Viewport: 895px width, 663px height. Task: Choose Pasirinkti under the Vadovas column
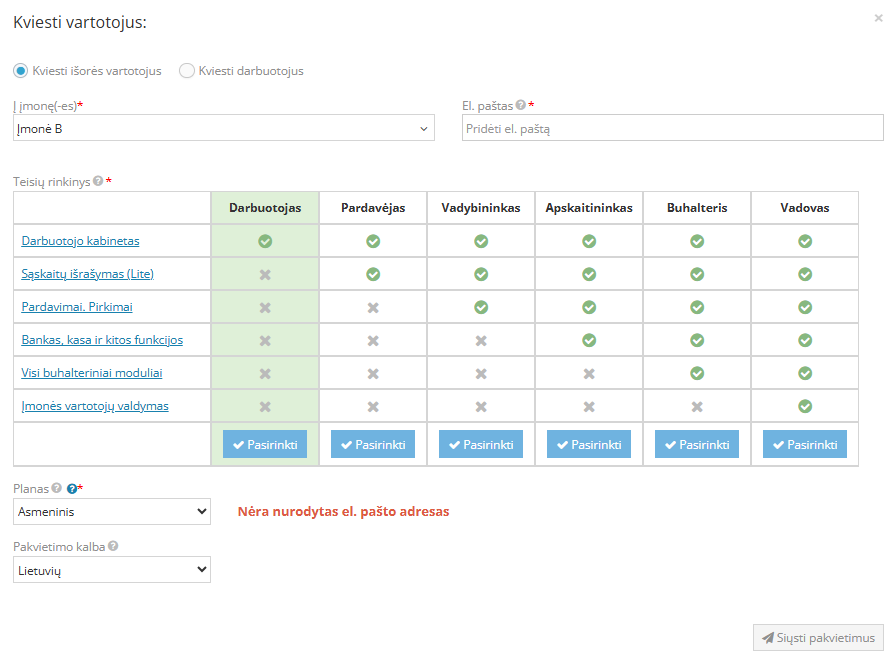pos(805,444)
